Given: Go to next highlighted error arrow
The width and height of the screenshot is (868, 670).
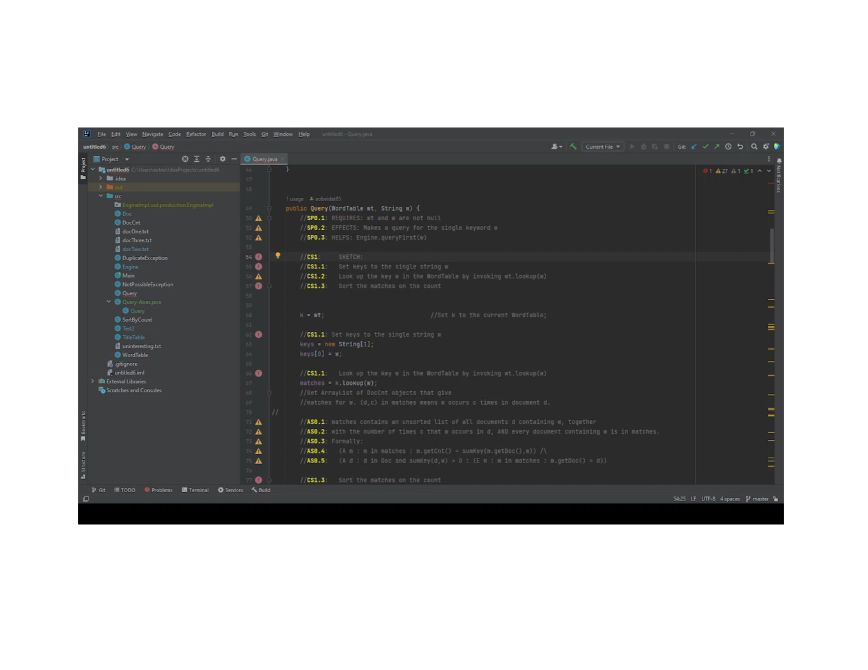Looking at the screenshot, I should coord(769,171).
